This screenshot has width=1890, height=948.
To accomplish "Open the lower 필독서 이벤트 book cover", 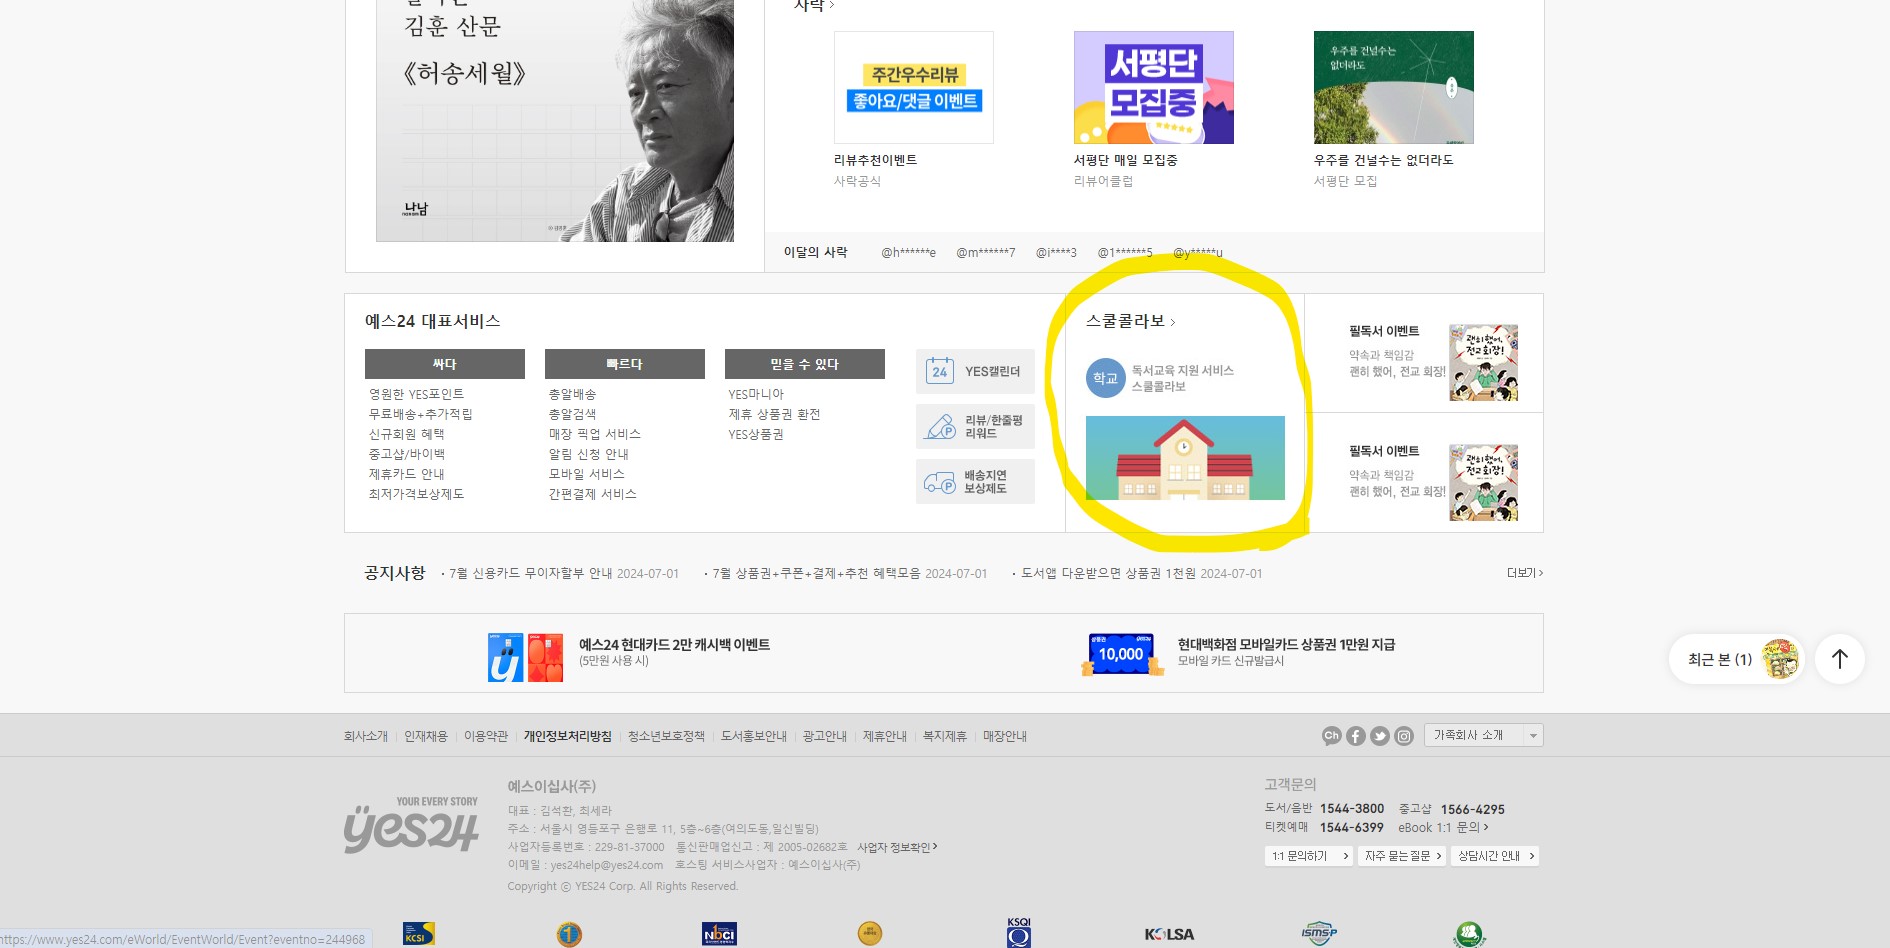I will point(1484,482).
